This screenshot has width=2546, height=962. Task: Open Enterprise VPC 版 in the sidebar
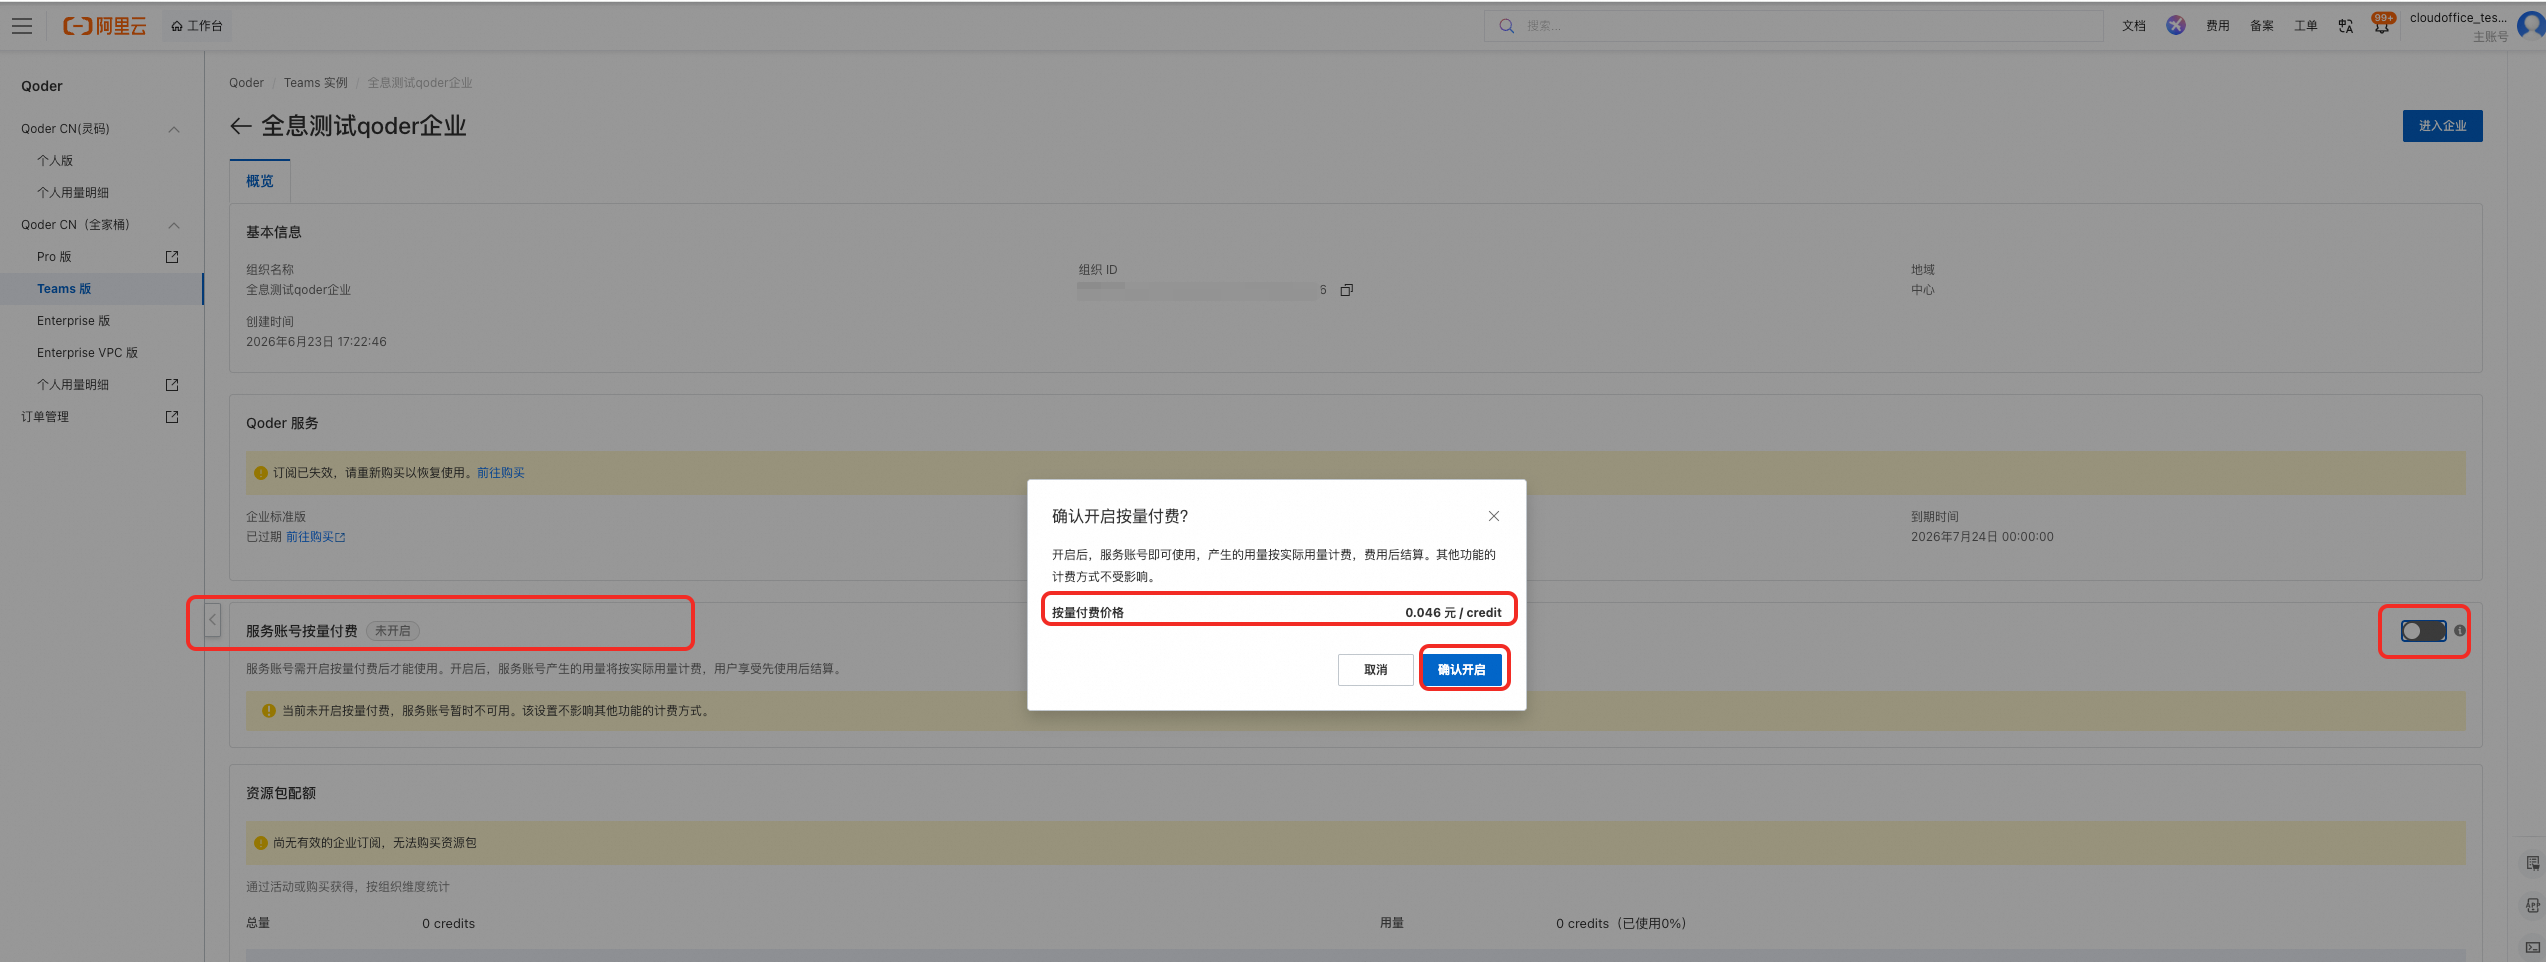click(87, 353)
